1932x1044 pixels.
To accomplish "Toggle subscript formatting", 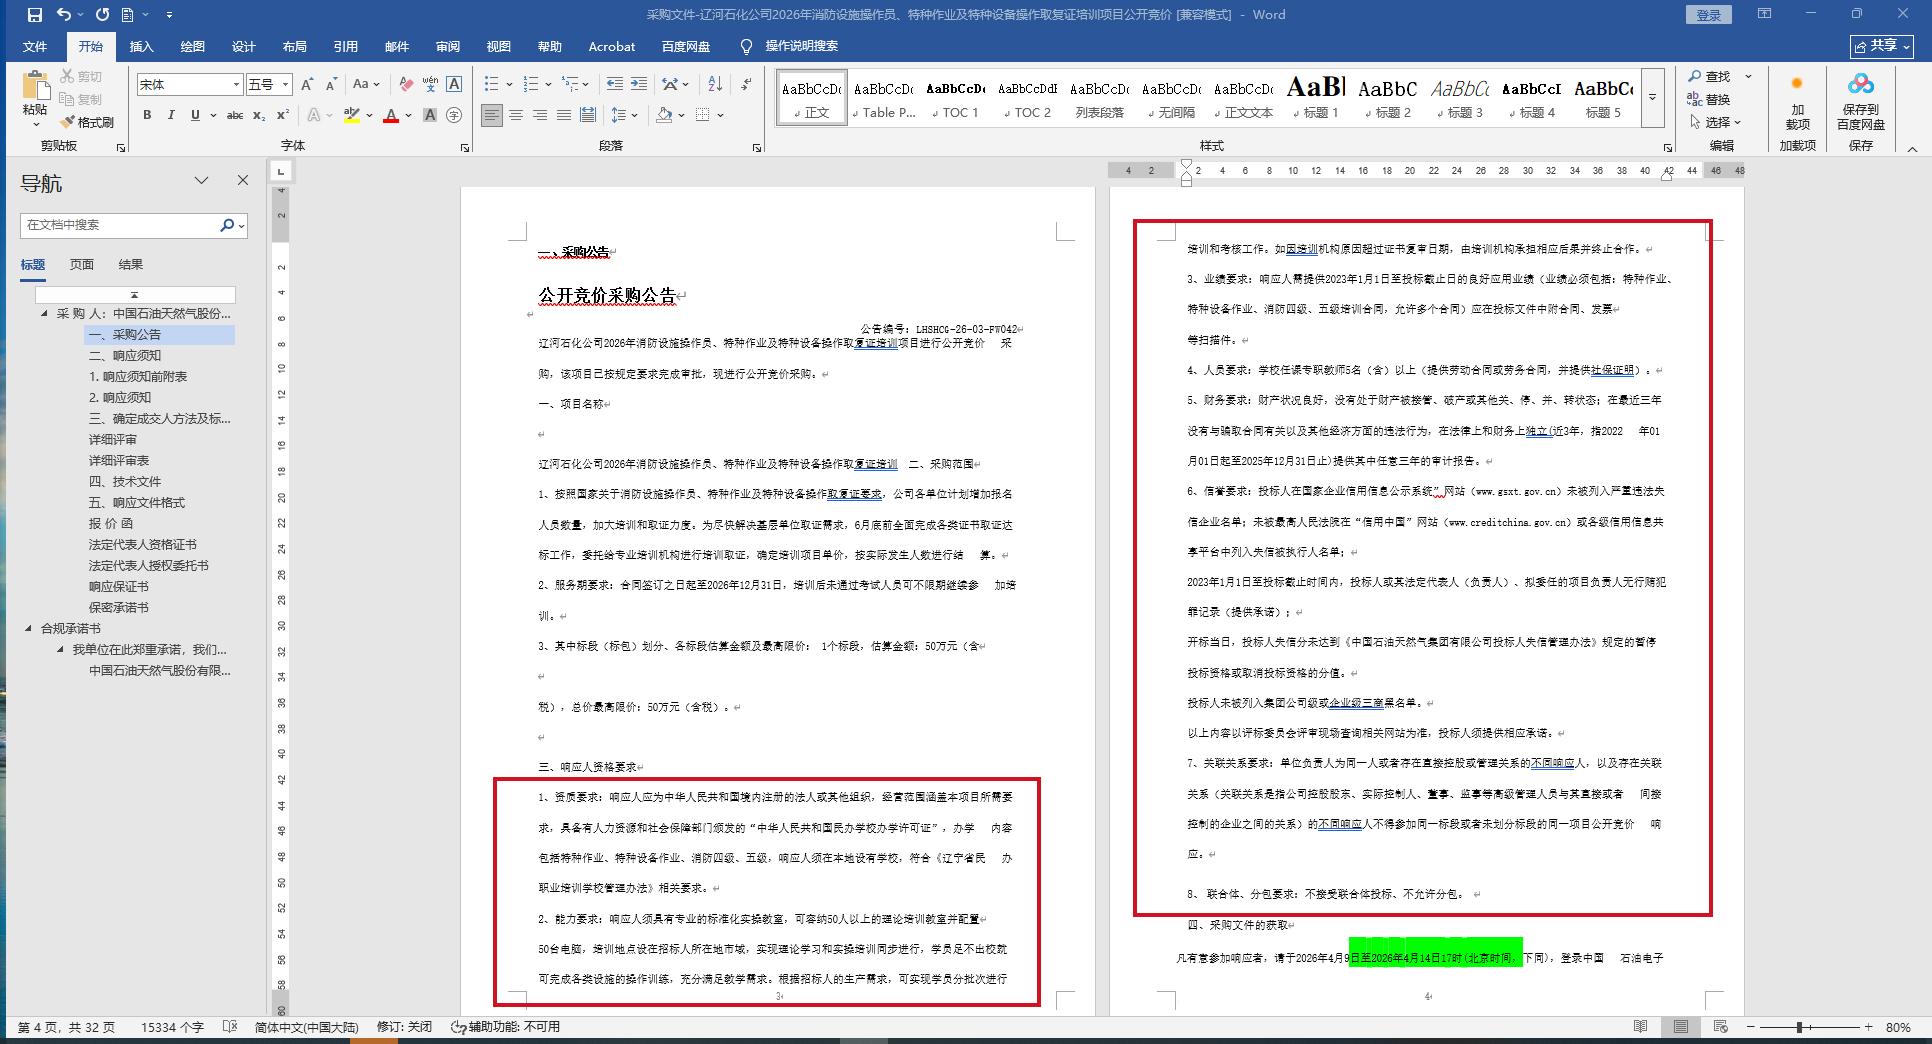I will (259, 115).
